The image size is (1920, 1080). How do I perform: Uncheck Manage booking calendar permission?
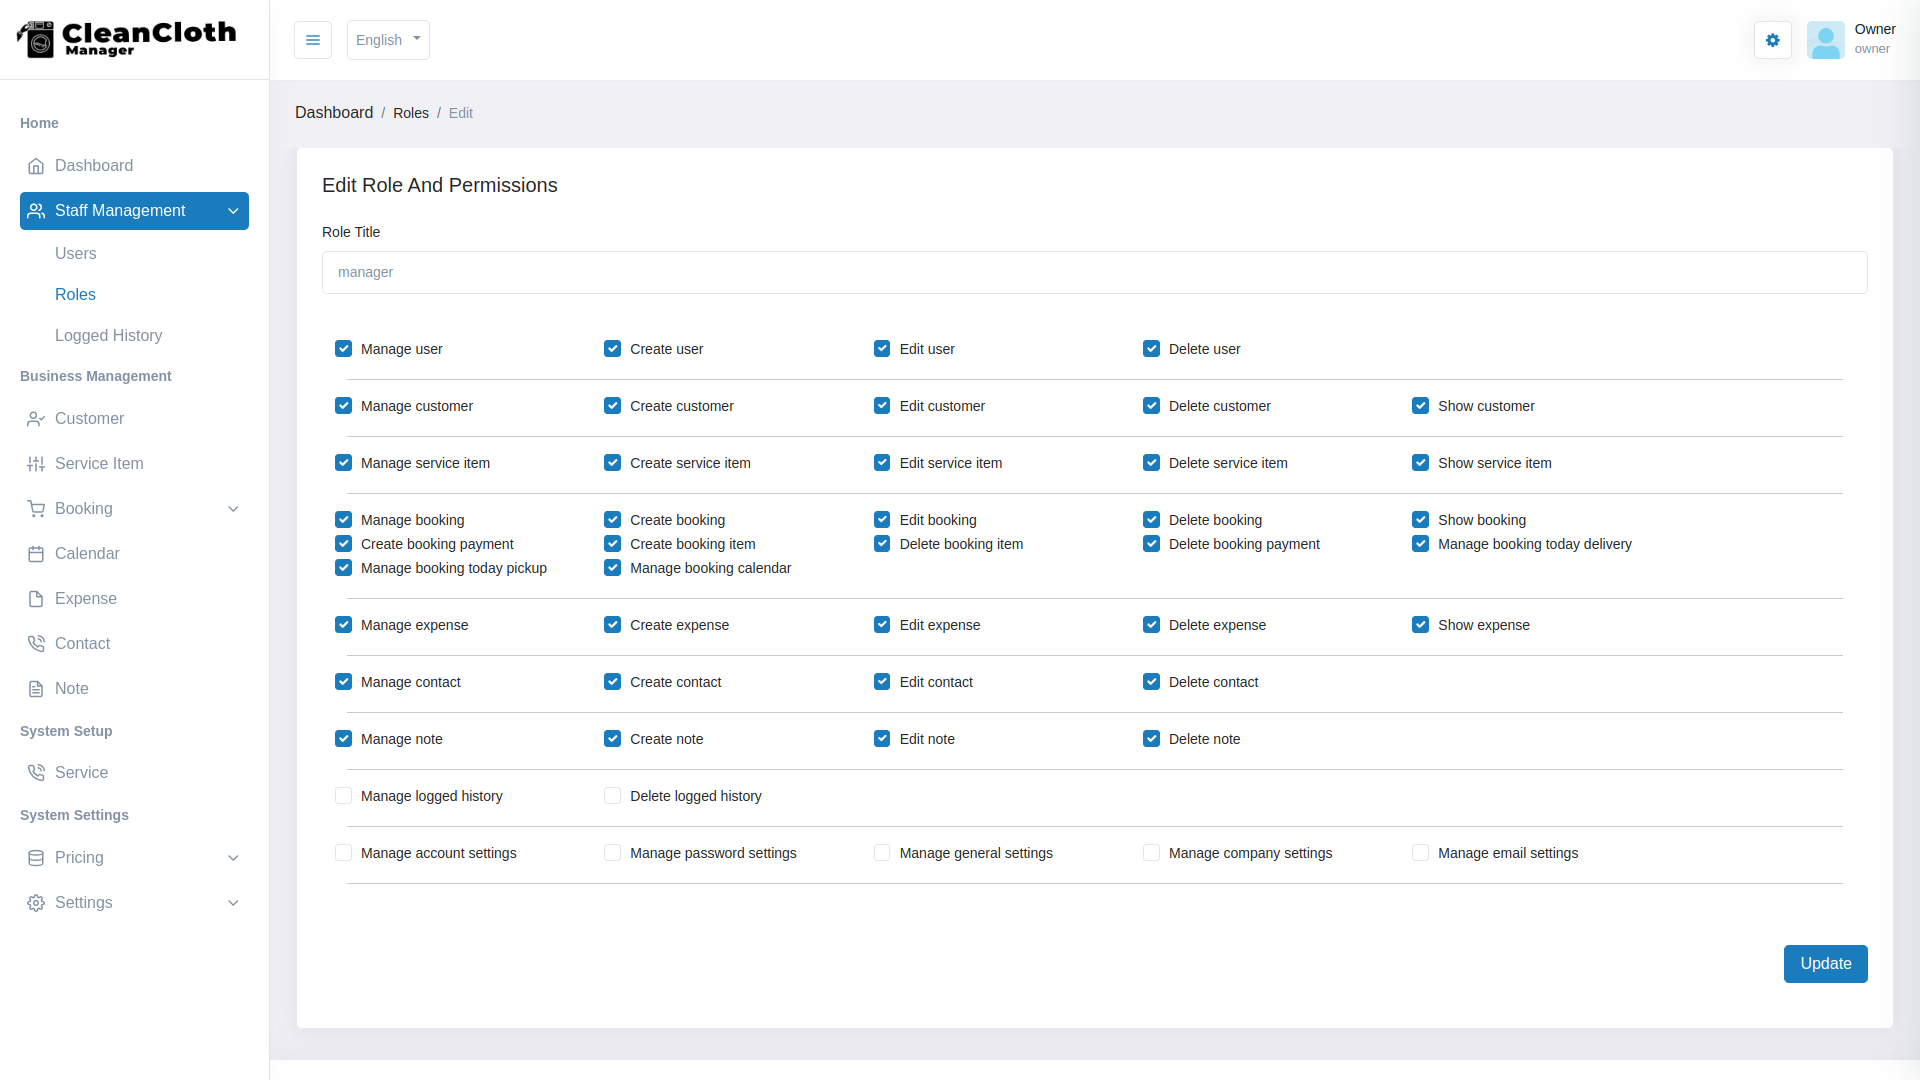coord(612,568)
